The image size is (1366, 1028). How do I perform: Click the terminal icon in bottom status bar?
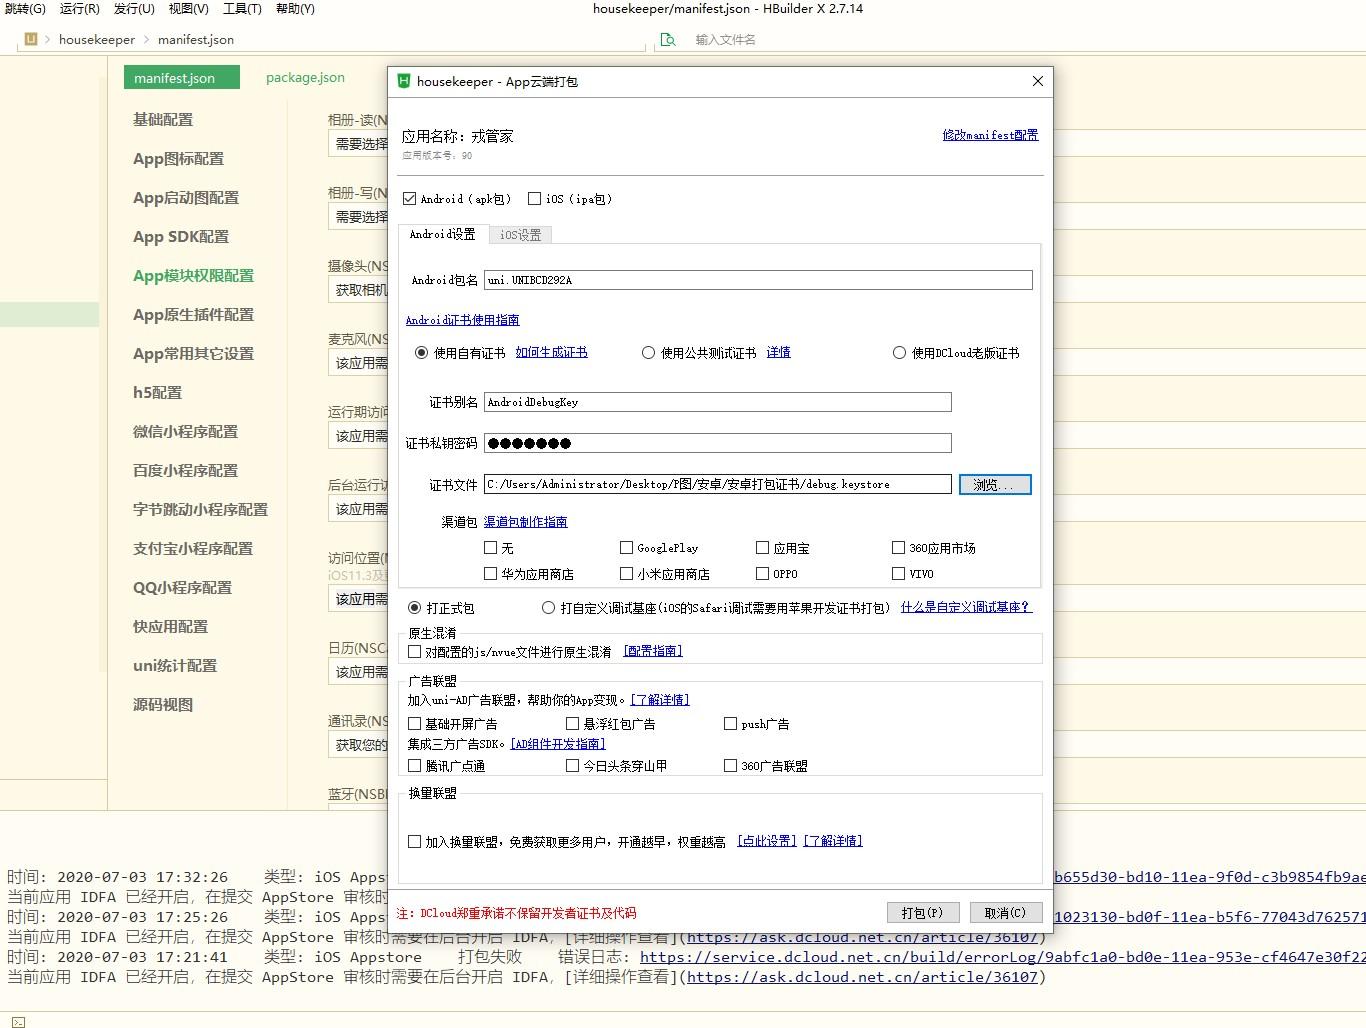point(17,1021)
